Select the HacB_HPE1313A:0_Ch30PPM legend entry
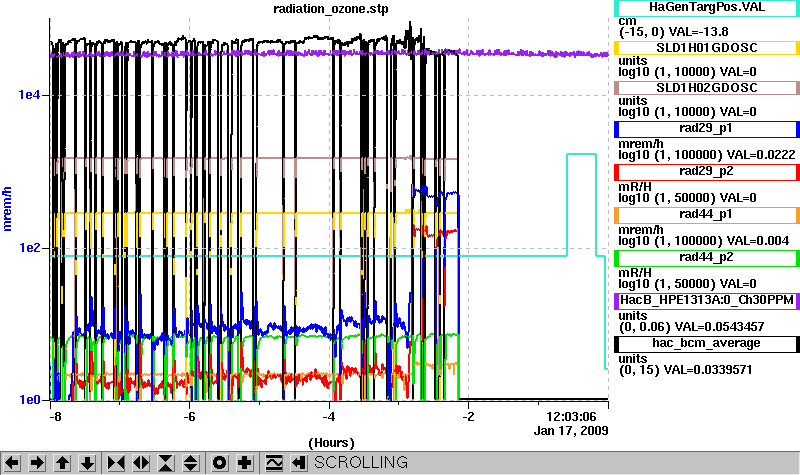This screenshot has height=475, width=800. 707,301
